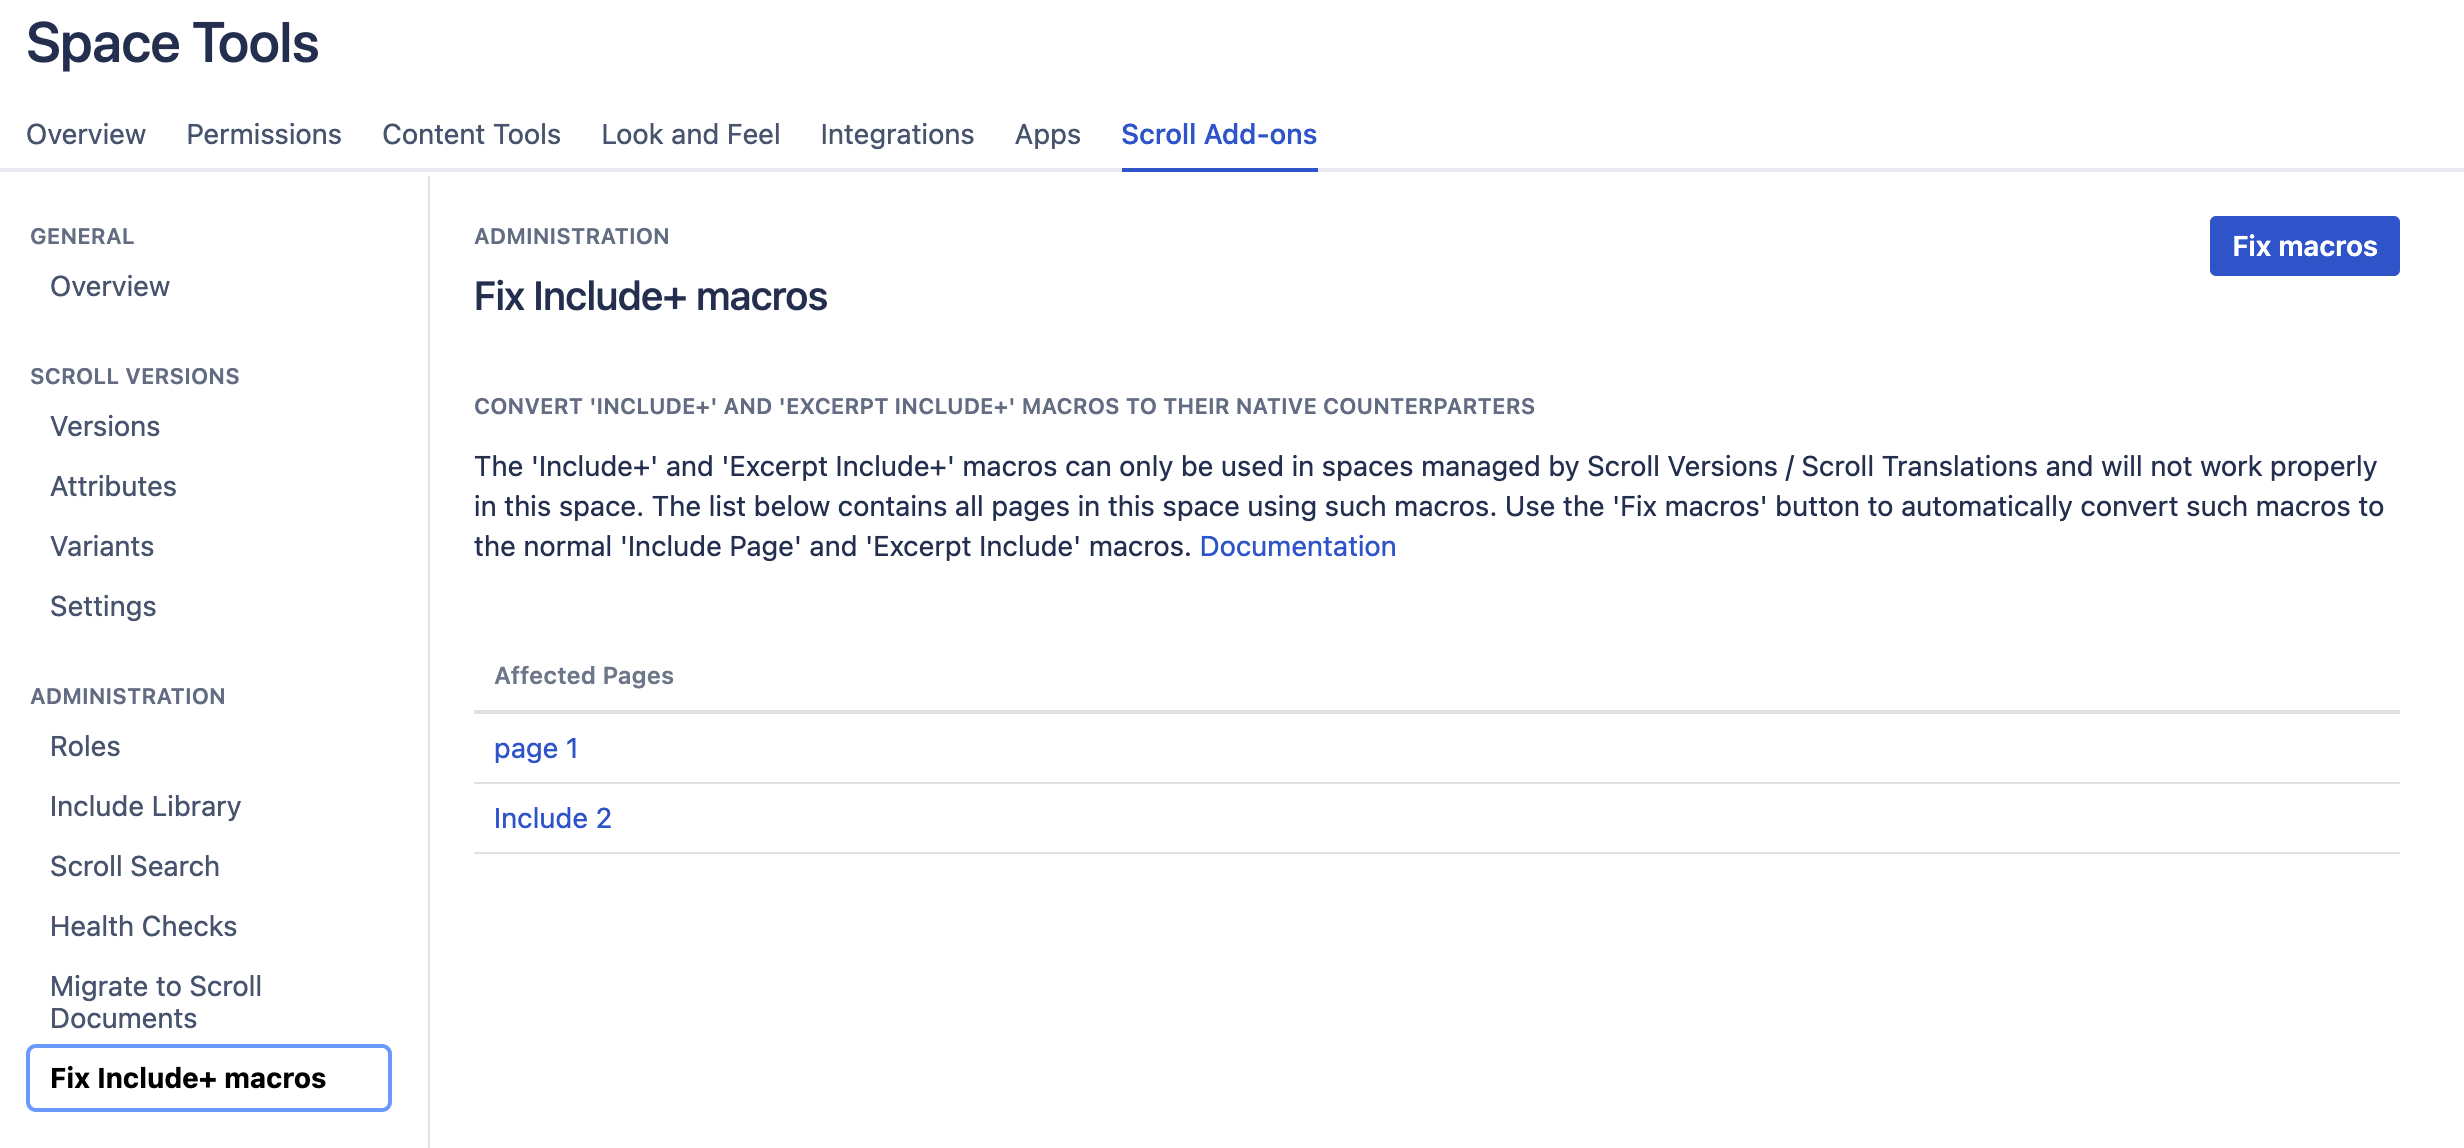Select the Integrations tab
Screen dimensions: 2464x1148
click(897, 134)
